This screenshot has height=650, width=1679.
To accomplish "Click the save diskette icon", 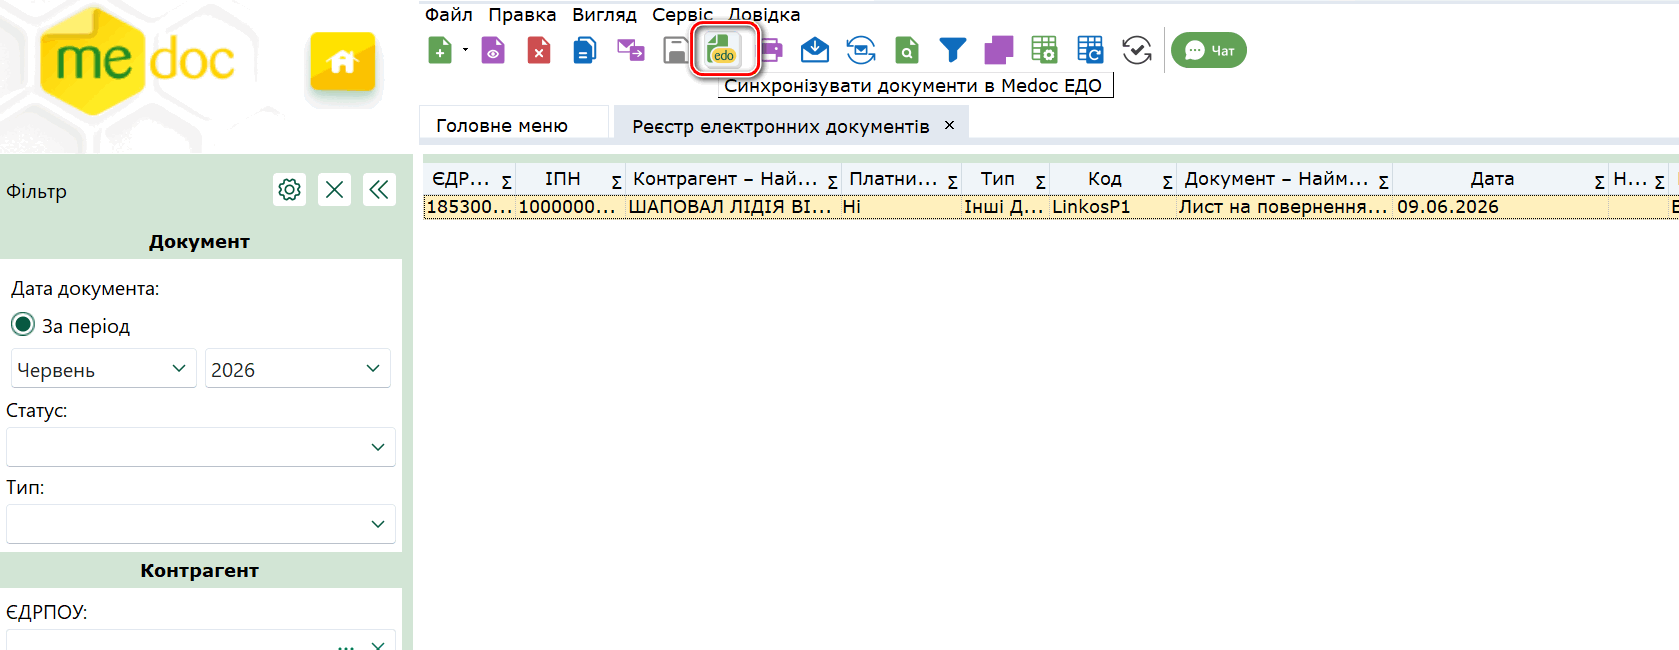I will pyautogui.click(x=677, y=50).
